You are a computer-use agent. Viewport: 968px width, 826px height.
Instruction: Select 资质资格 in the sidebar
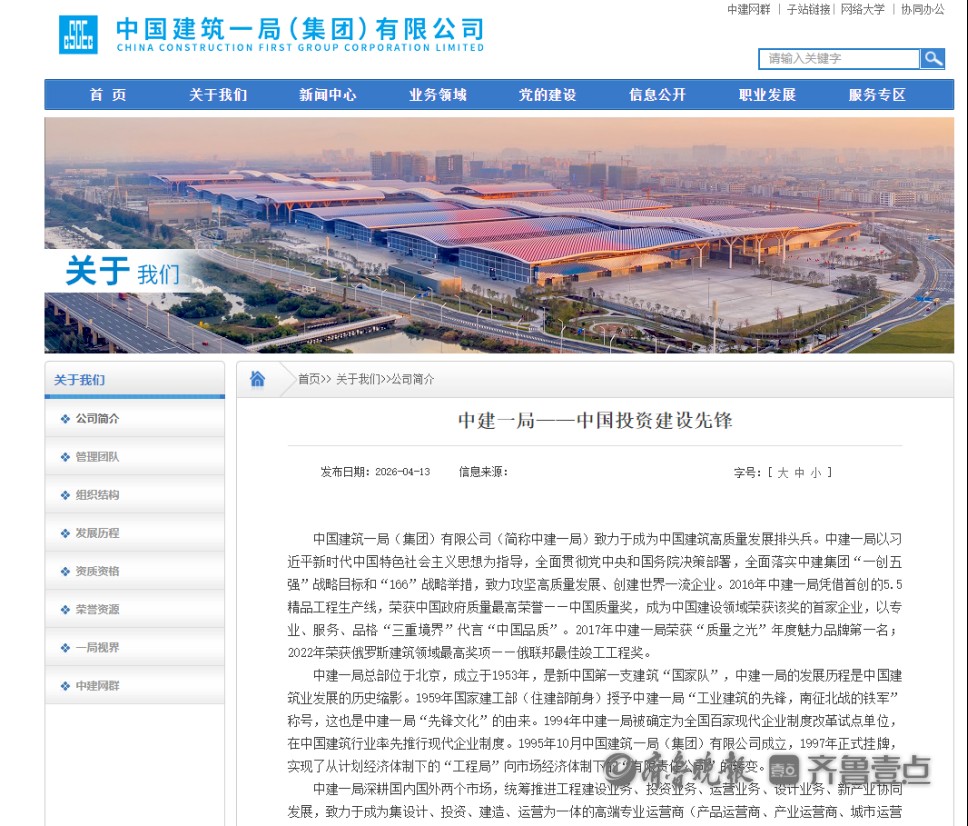click(135, 572)
